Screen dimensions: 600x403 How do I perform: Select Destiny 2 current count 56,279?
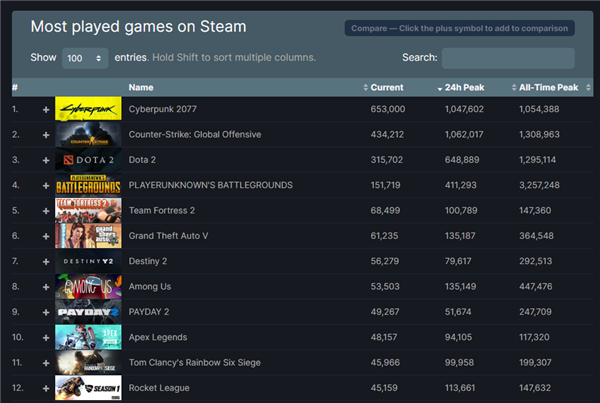point(385,261)
